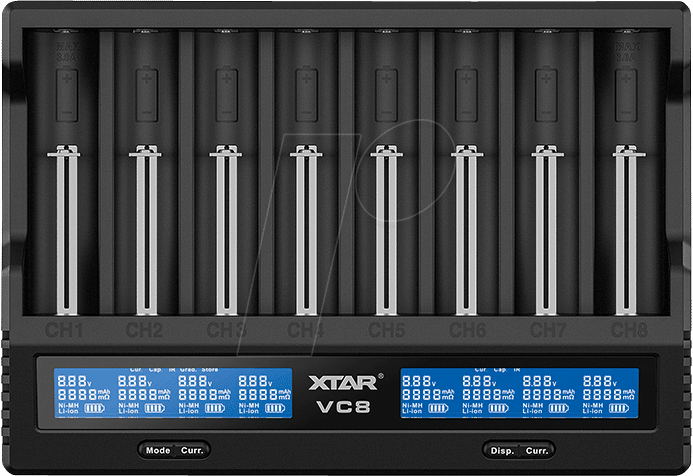Viewport: 693px width, 476px height.
Task: Click the battery polarity icon in CH3 slot
Action: tap(227, 94)
